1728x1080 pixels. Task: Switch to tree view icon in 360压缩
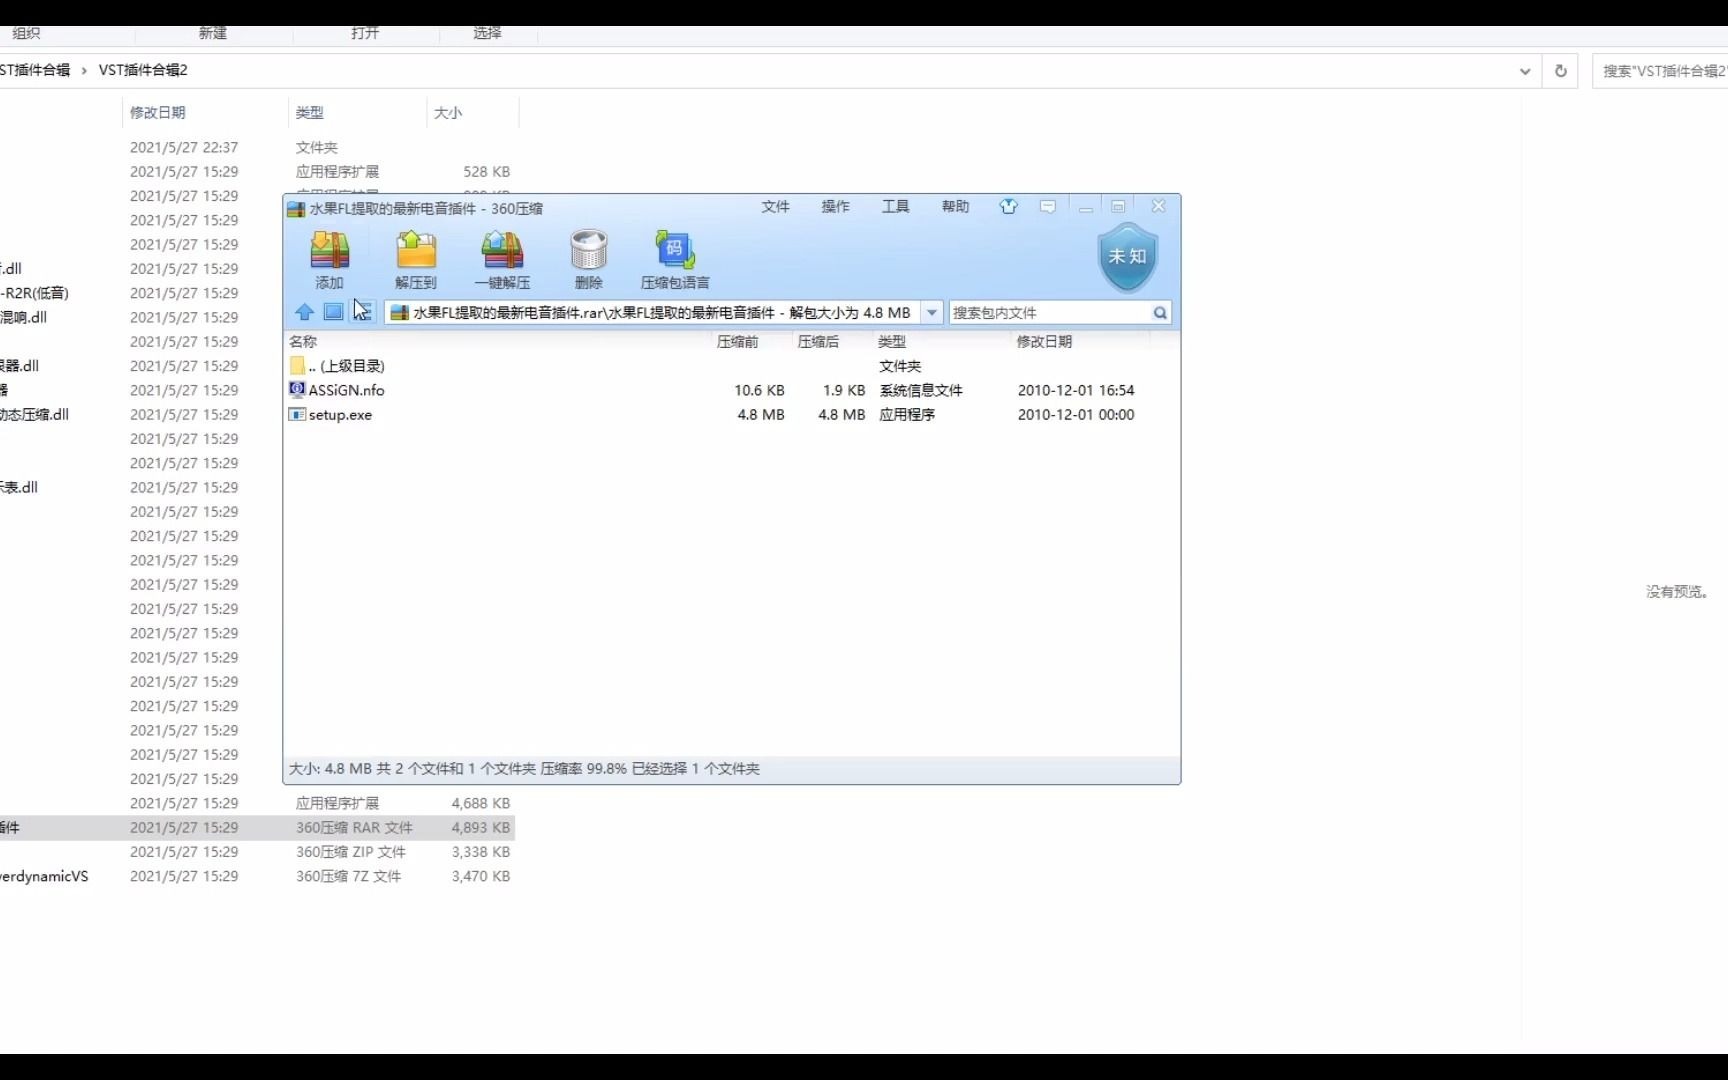tap(362, 312)
